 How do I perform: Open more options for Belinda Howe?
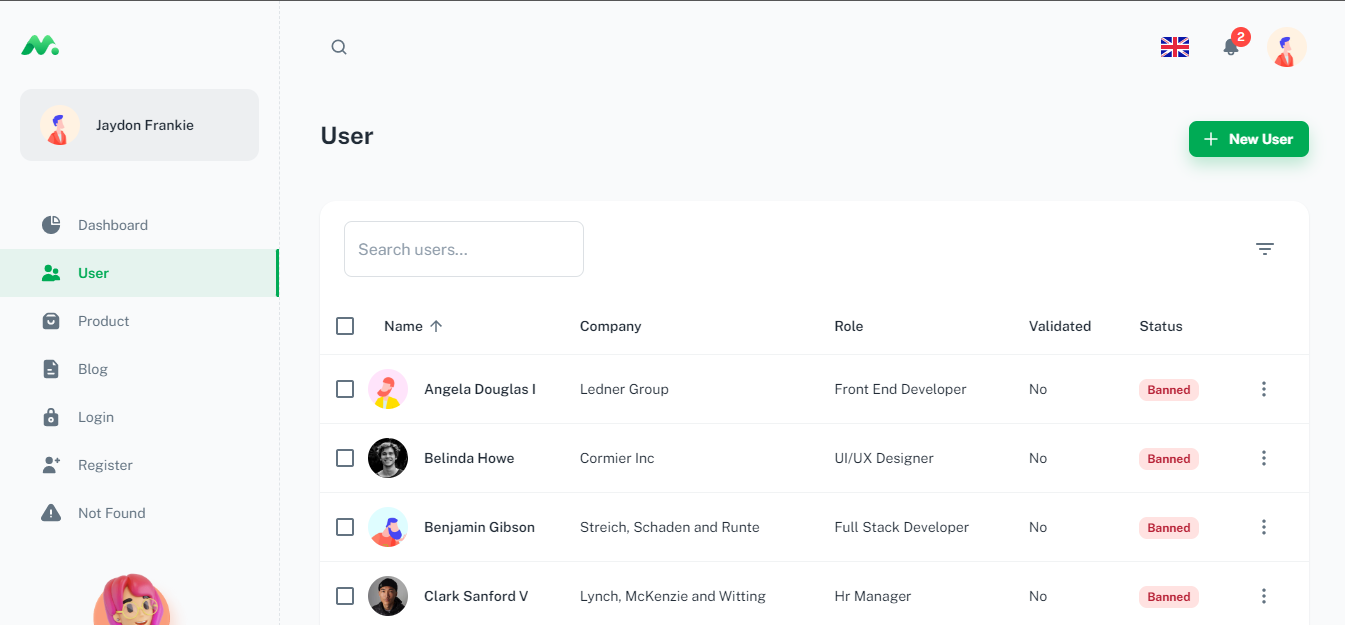(1264, 458)
